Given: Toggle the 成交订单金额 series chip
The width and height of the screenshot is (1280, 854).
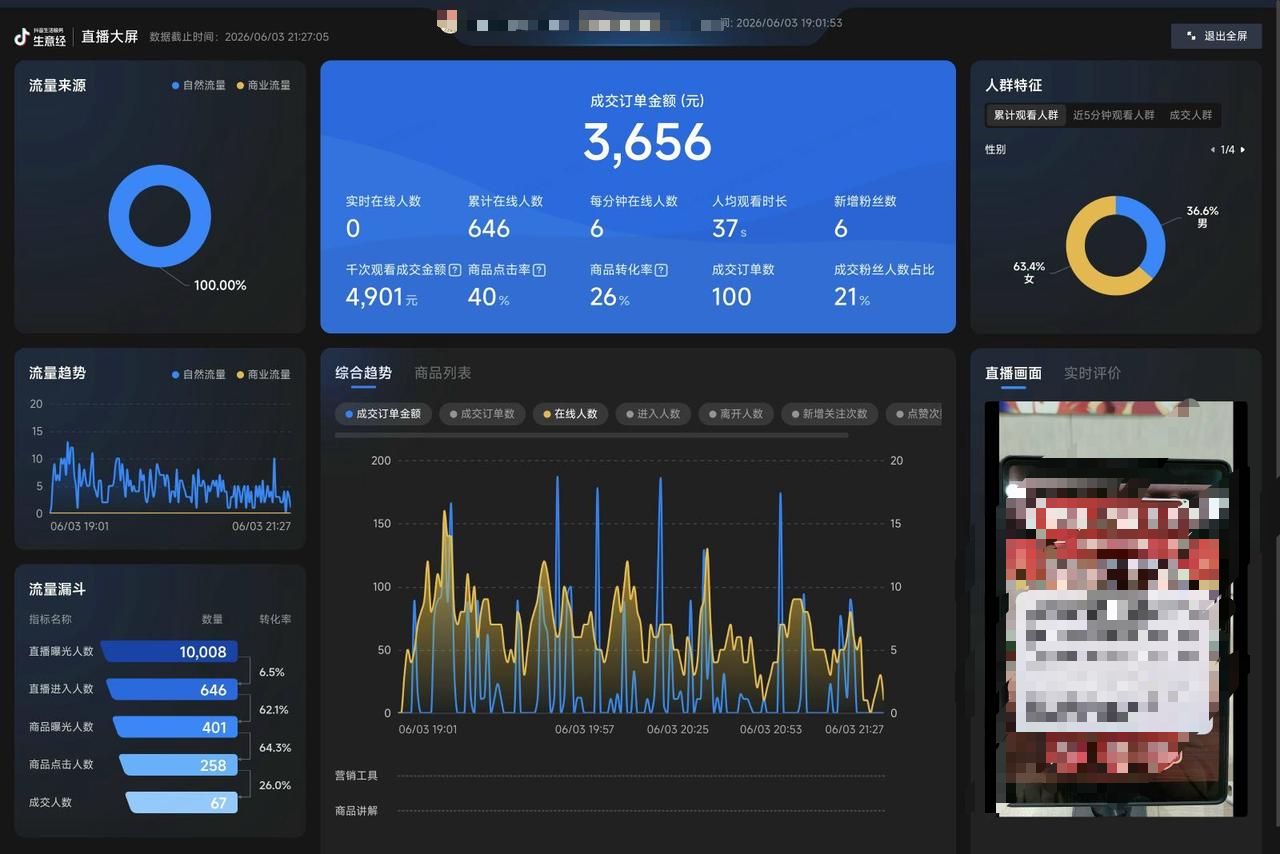Looking at the screenshot, I should click(383, 414).
